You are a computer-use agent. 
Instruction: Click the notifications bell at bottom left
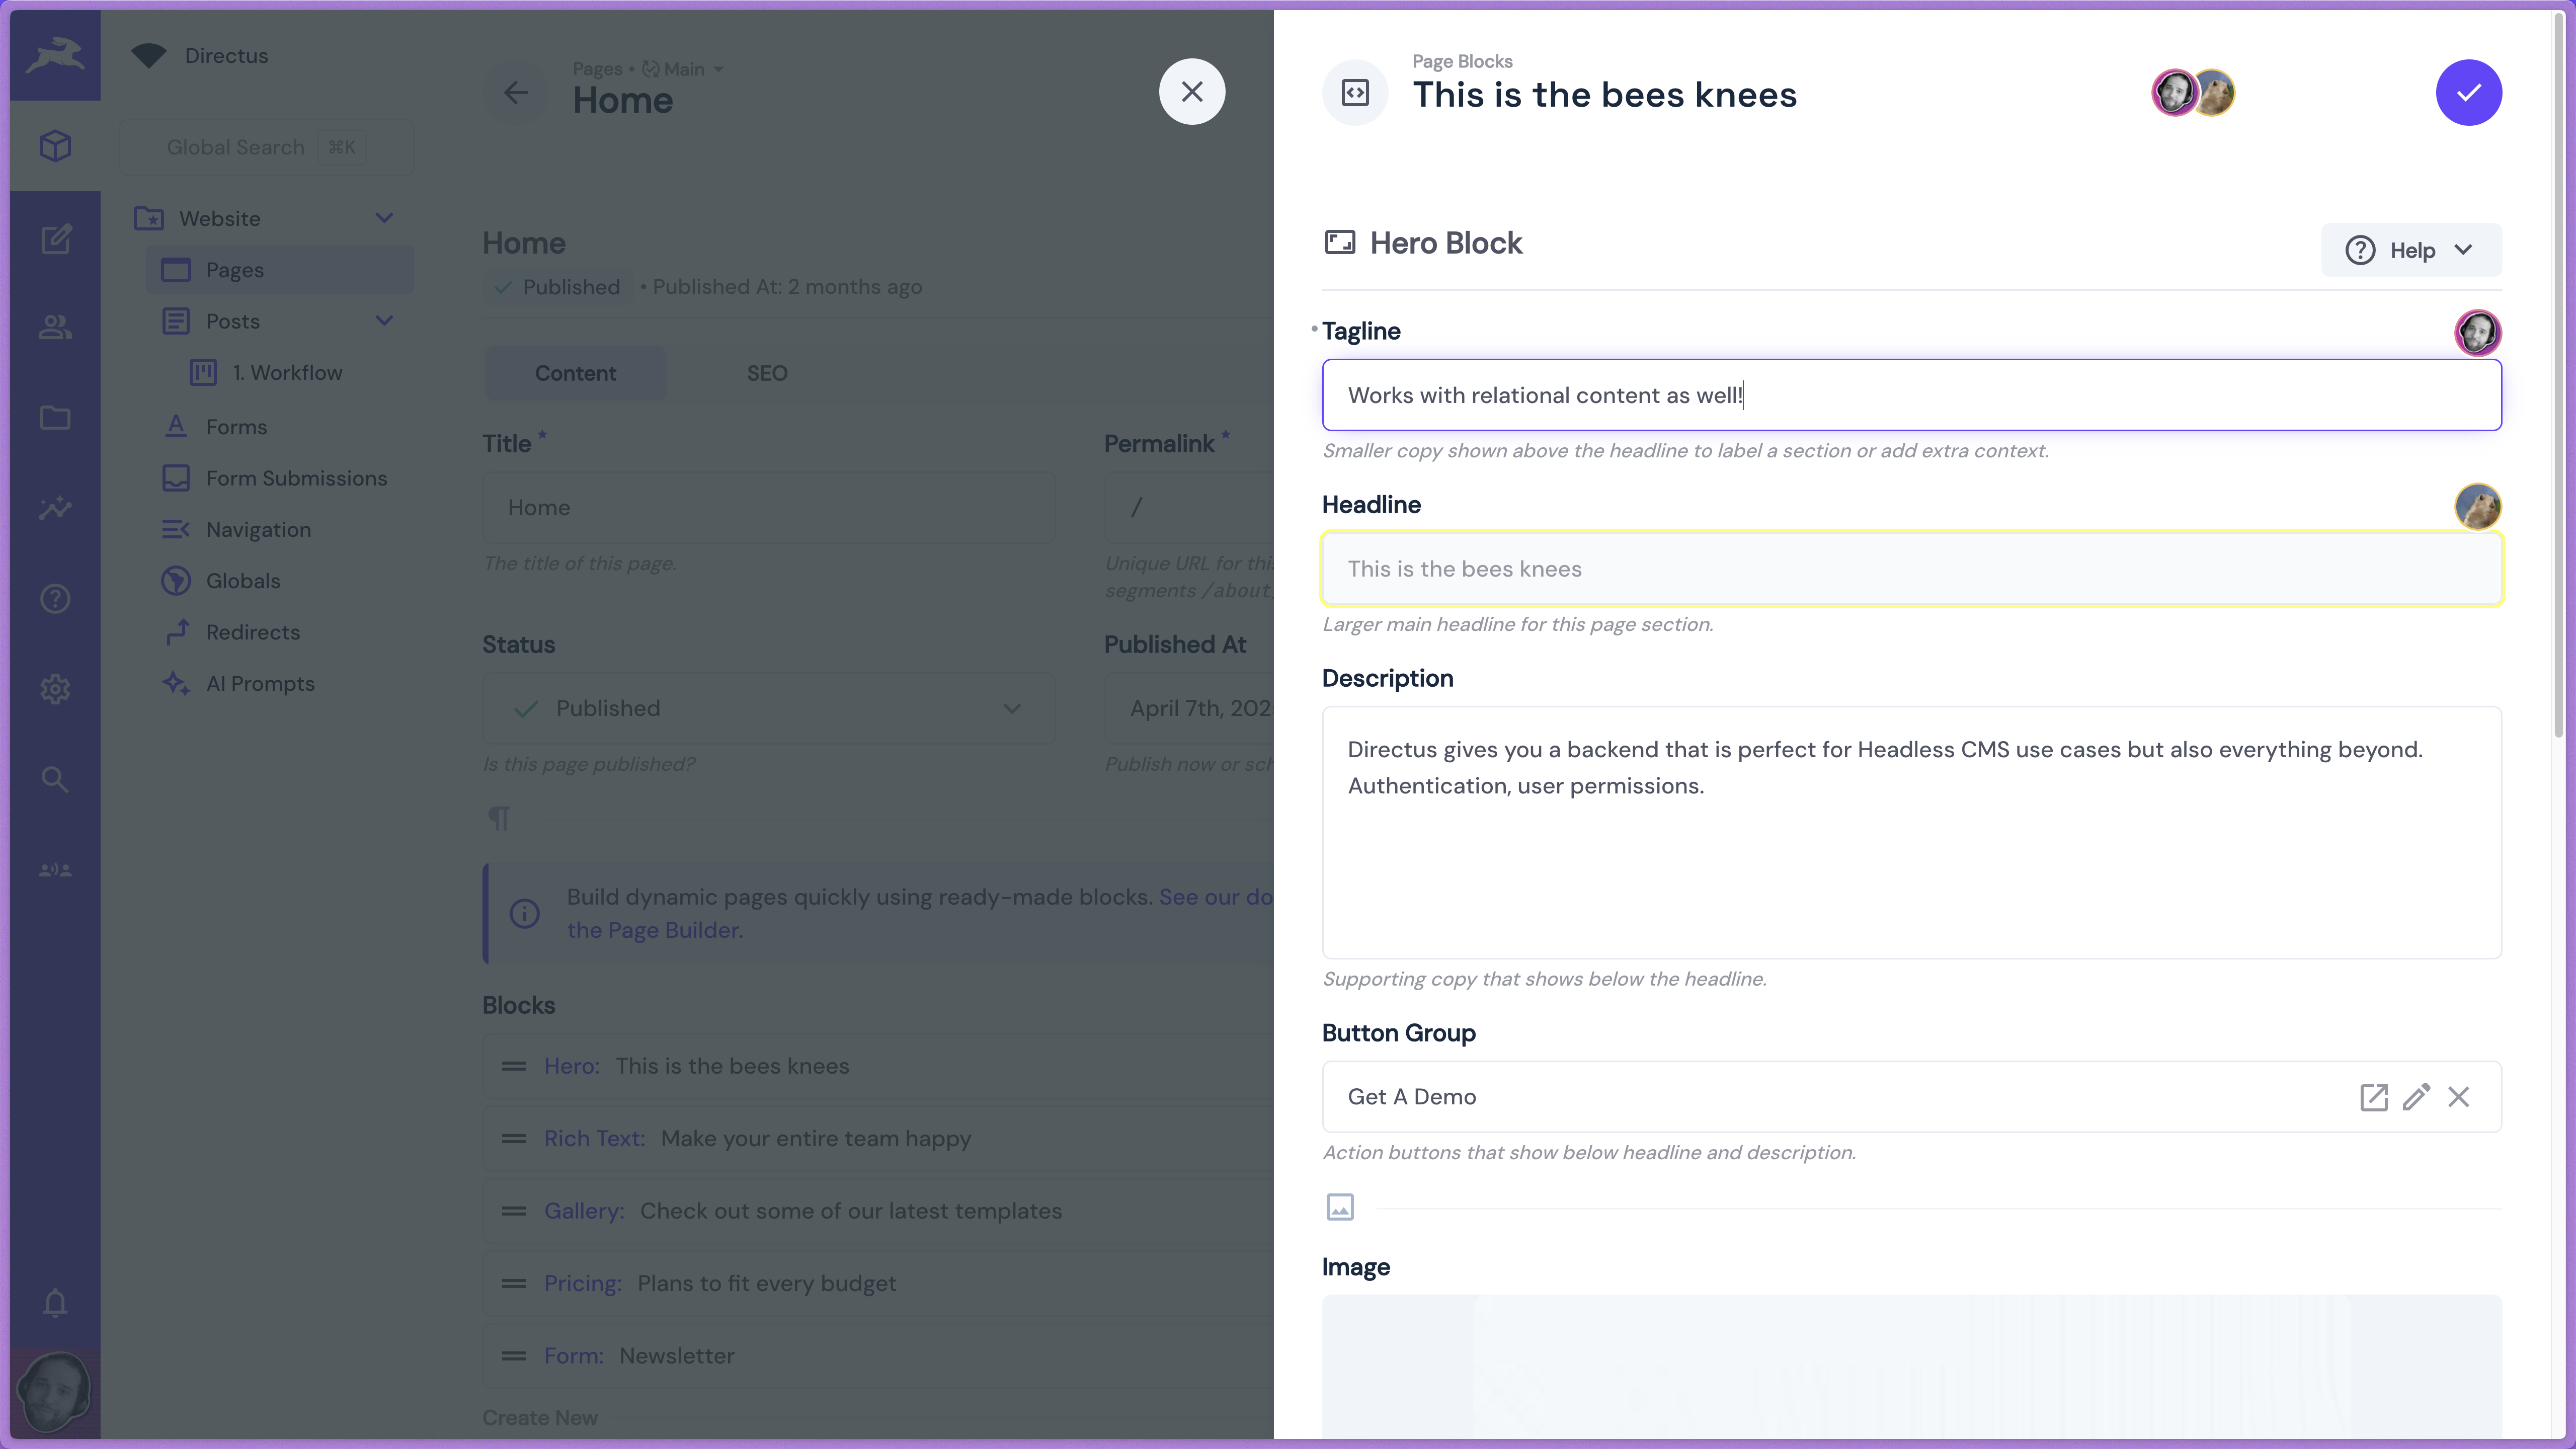(x=54, y=1303)
